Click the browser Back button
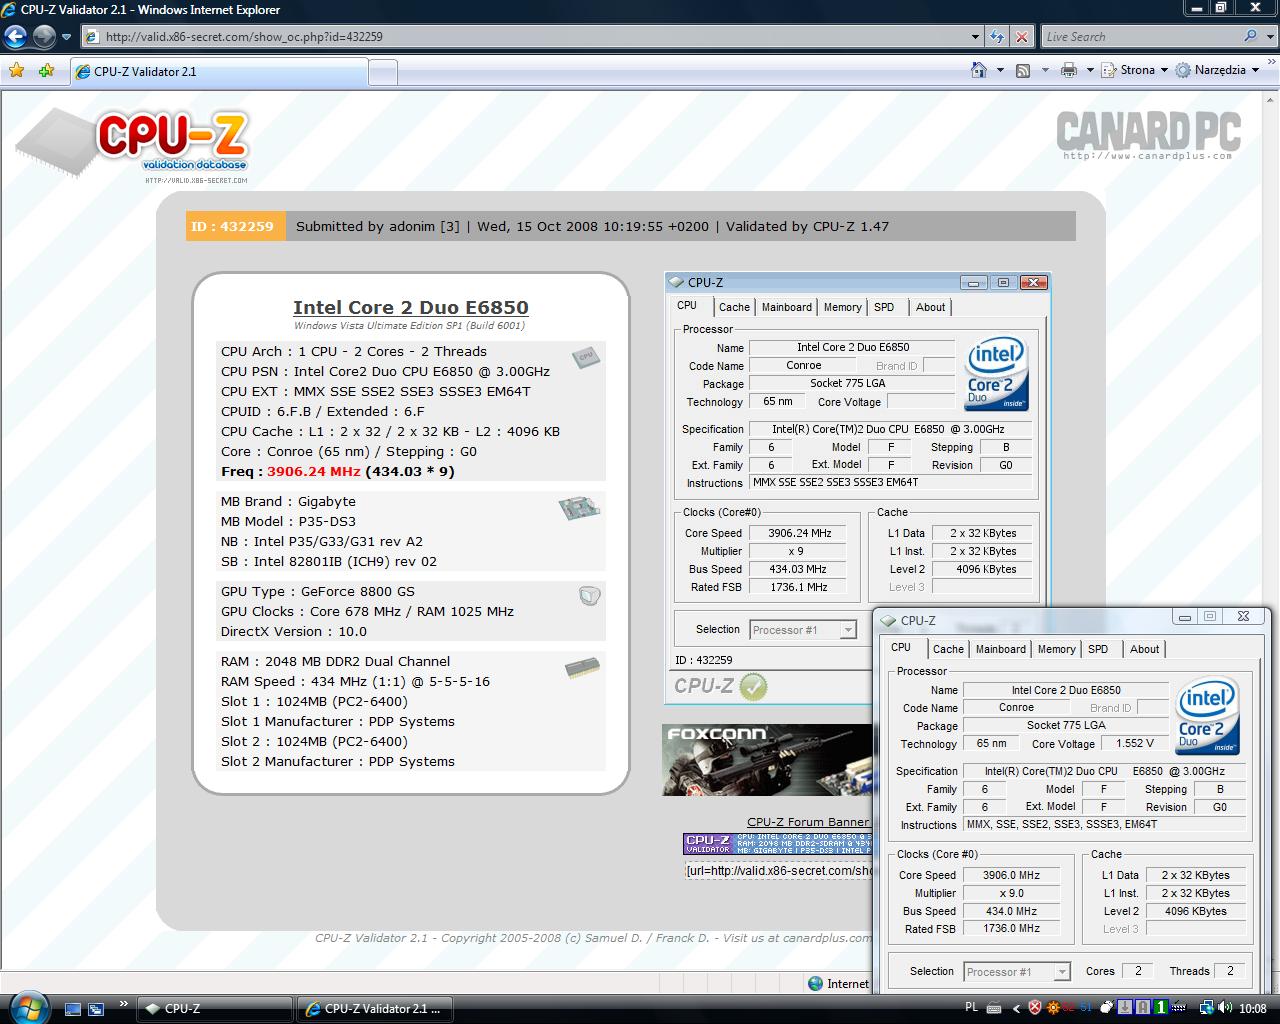Image resolution: width=1280 pixels, height=1024 pixels. [x=15, y=37]
